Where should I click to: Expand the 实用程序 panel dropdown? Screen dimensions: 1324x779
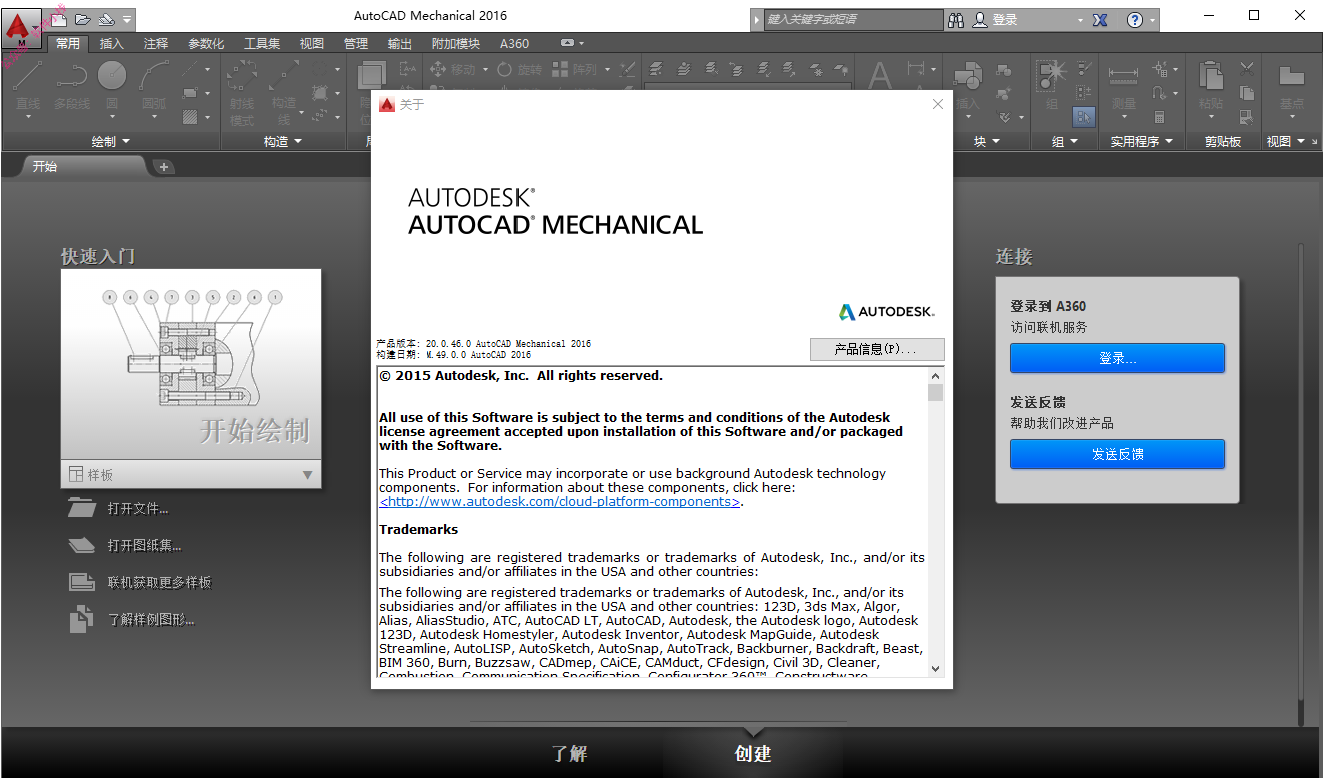(1142, 142)
